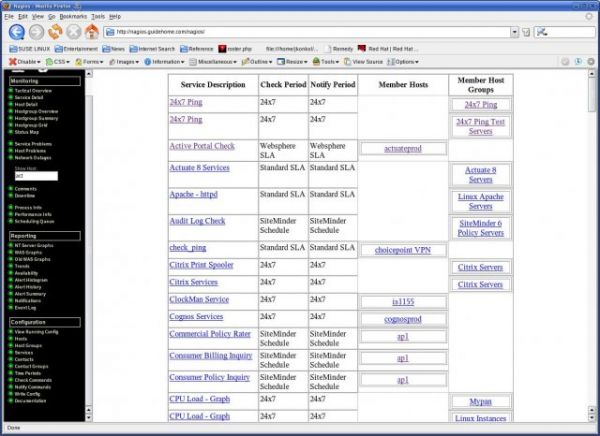
Task: Open the Miscellaneous dropdown
Action: (x=214, y=61)
